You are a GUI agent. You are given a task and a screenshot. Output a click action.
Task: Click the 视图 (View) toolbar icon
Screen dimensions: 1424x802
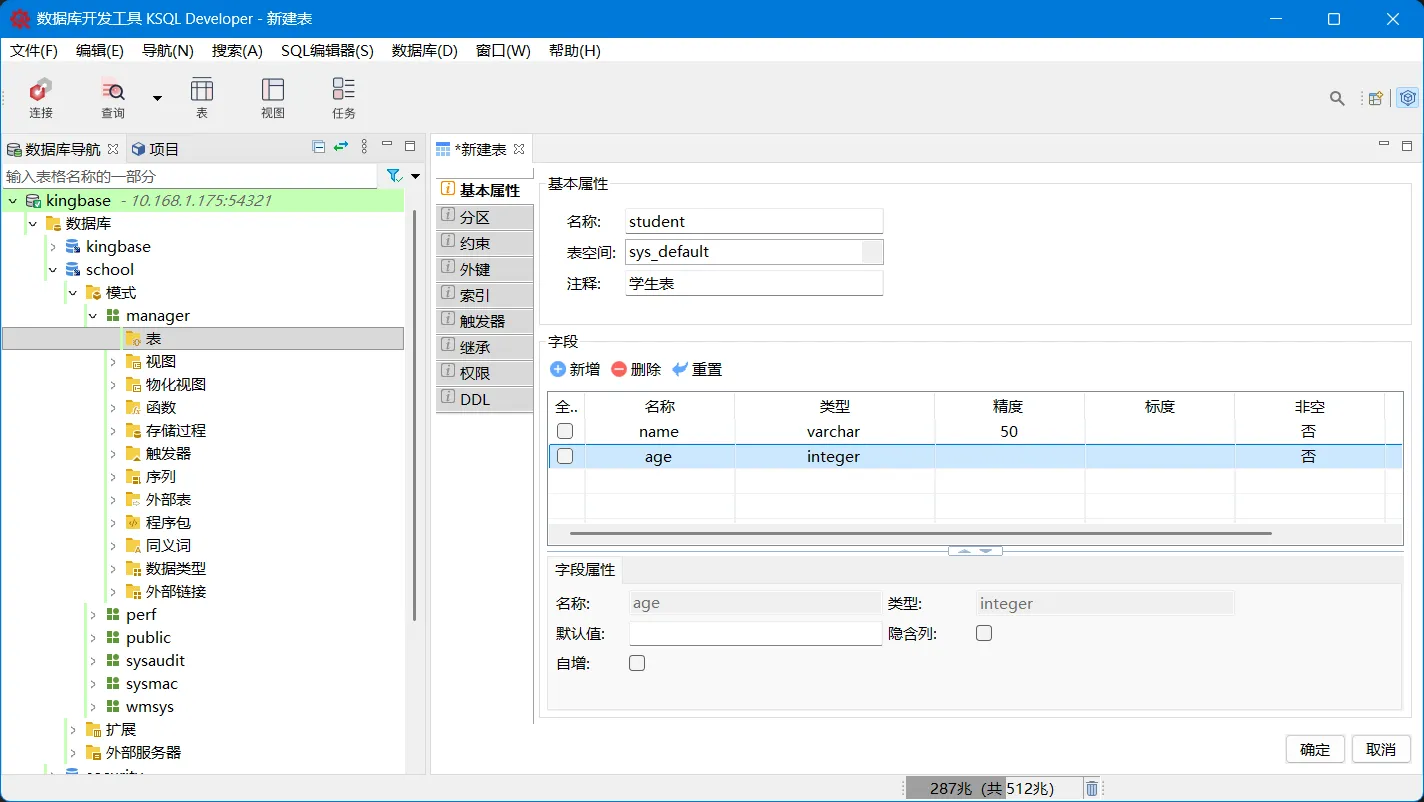[272, 97]
